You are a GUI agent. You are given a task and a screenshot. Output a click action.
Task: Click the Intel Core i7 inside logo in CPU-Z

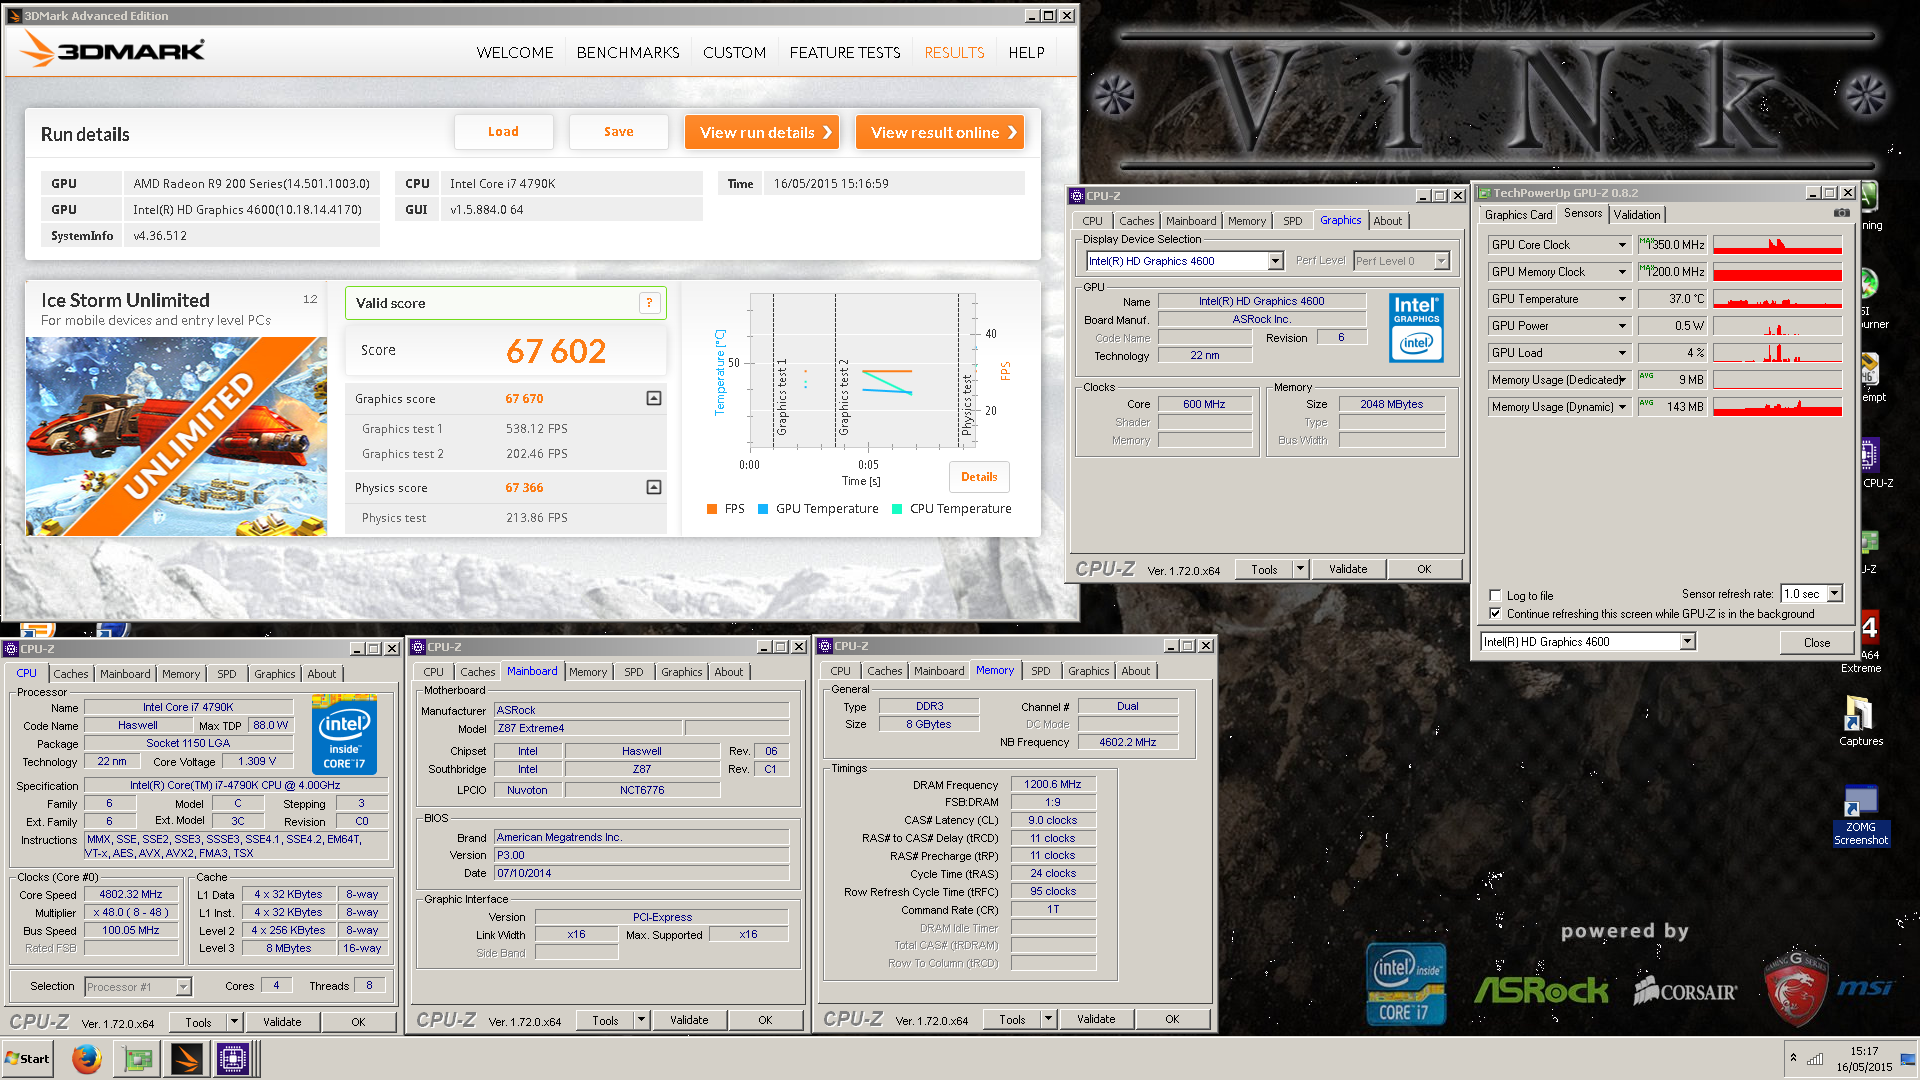coord(344,737)
